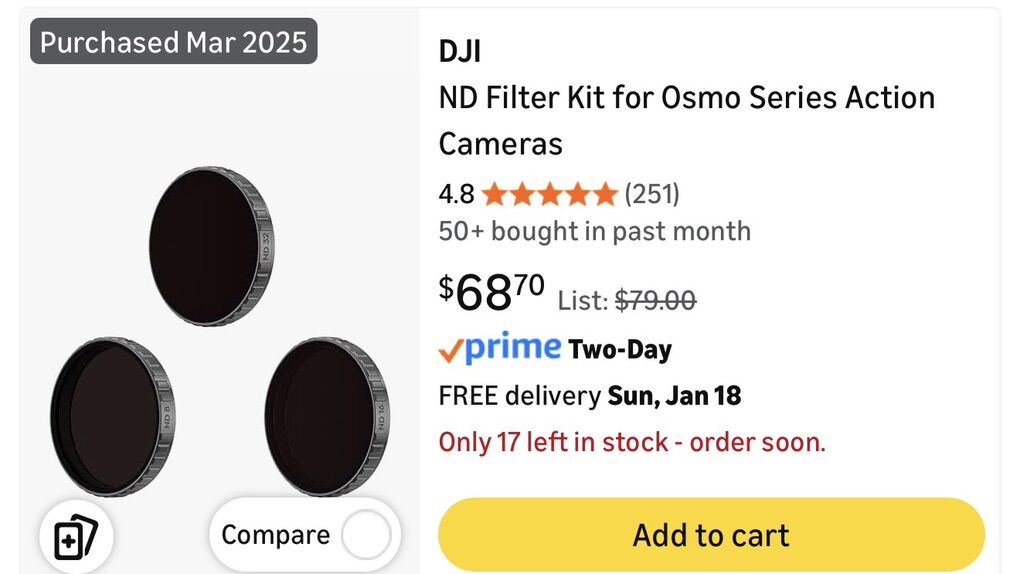Open the 251 reviews count link
This screenshot has height=574, width=1020.
652,193
